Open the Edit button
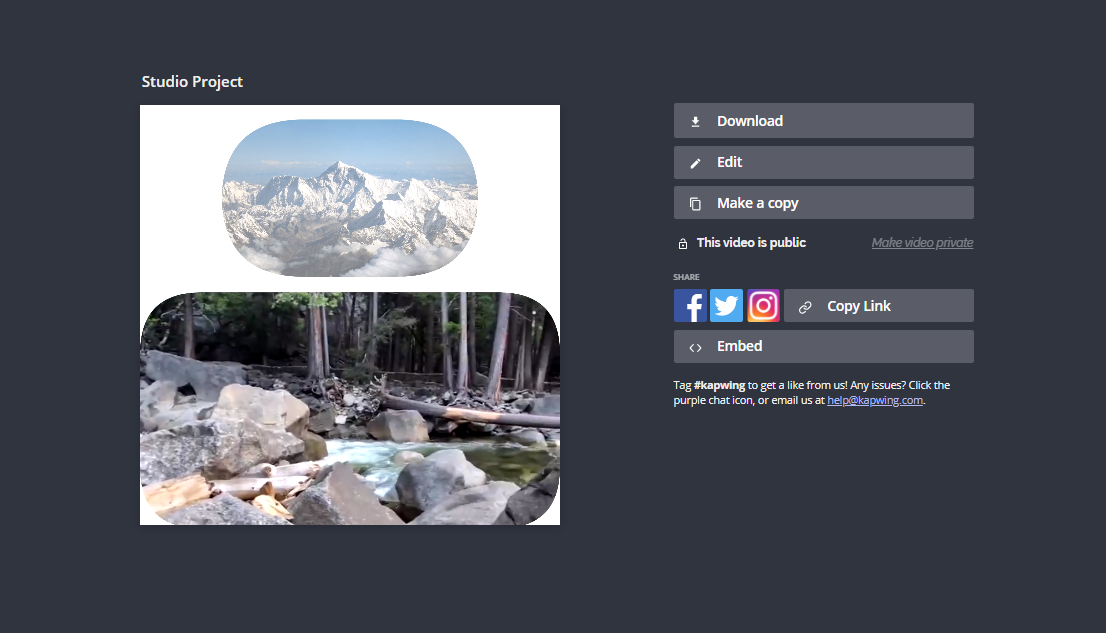 (824, 162)
